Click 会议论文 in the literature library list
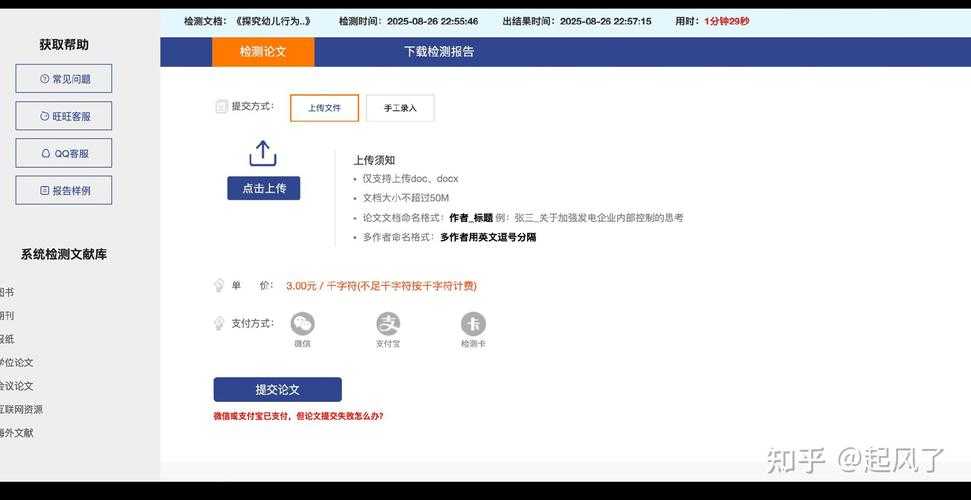The width and height of the screenshot is (971, 500). [17, 386]
